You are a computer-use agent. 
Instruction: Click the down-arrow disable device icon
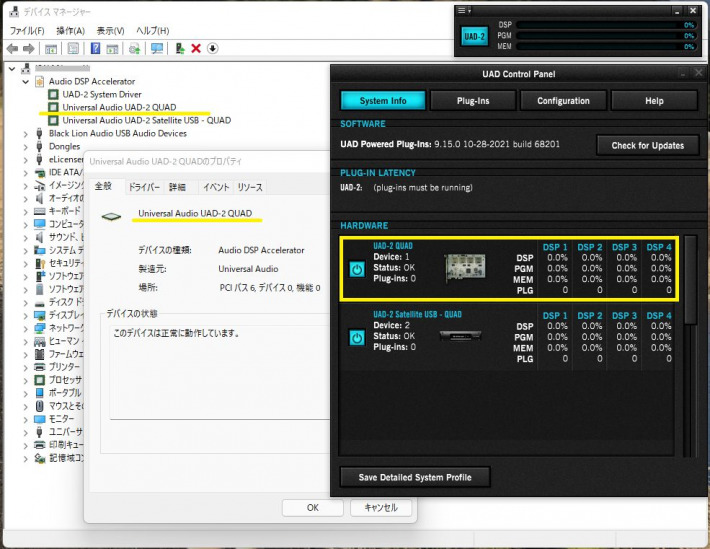(212, 48)
